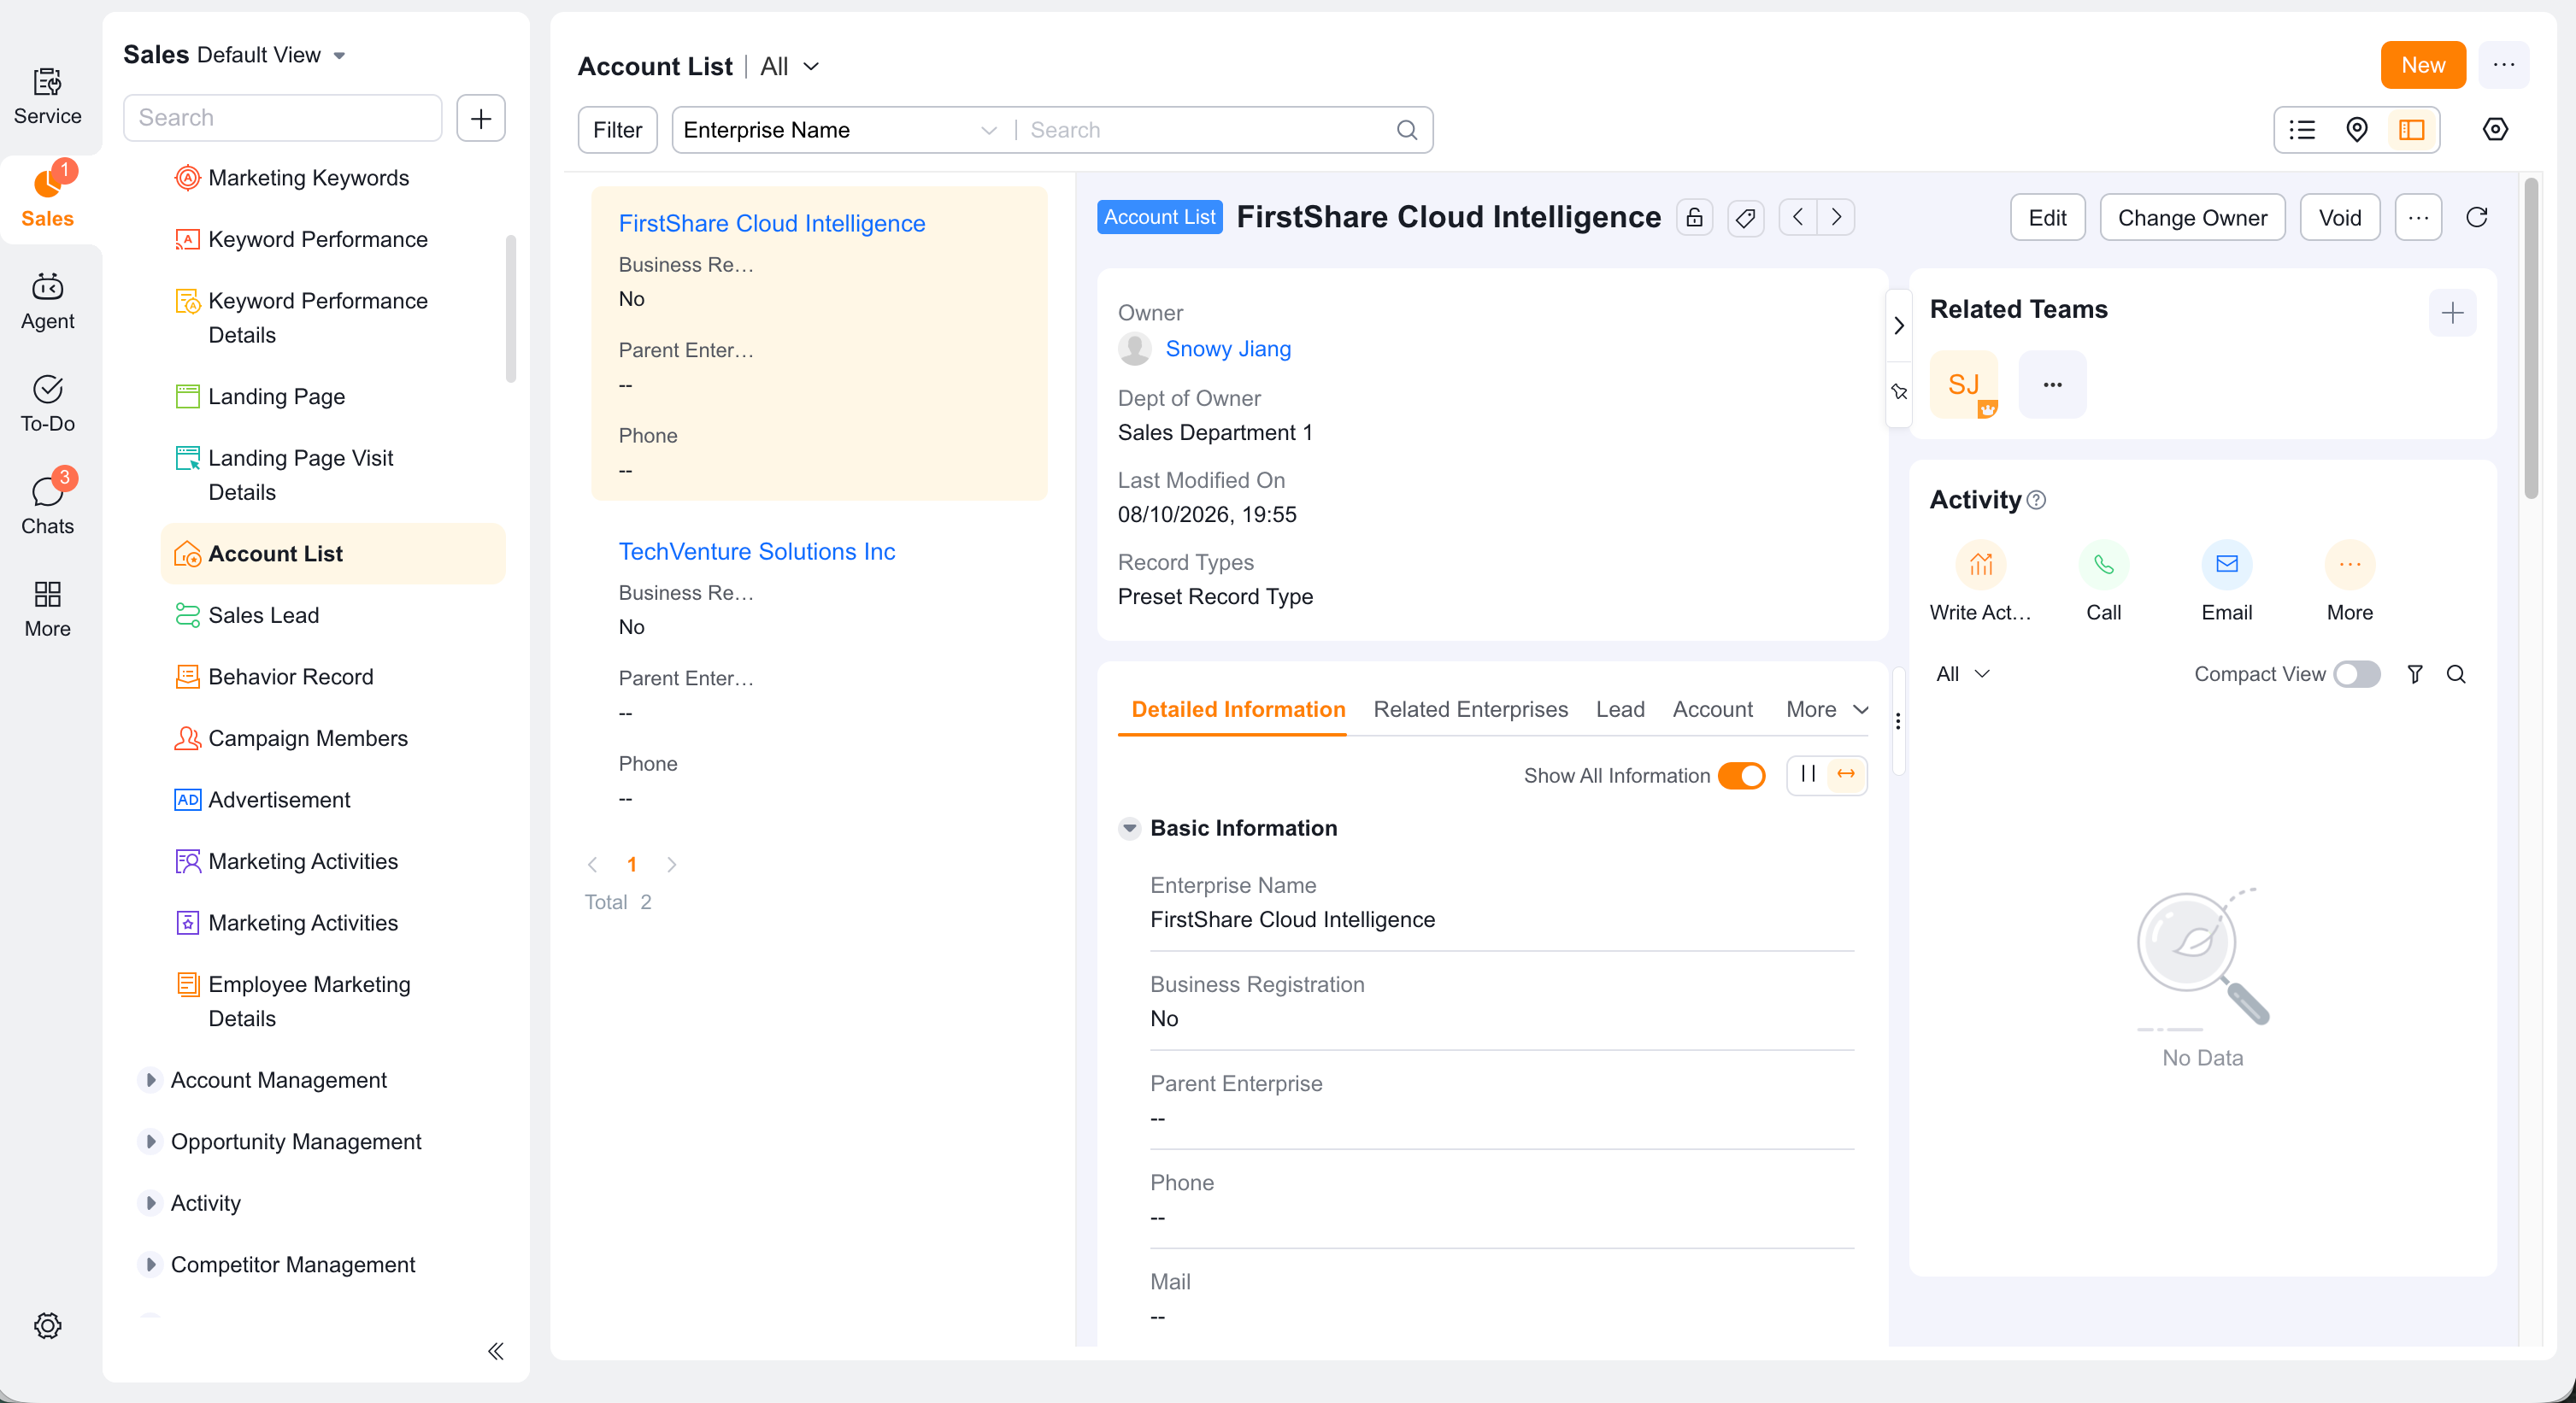Toggle Show All Information switch
Viewport: 2576px width, 1403px height.
pyautogui.click(x=1741, y=775)
